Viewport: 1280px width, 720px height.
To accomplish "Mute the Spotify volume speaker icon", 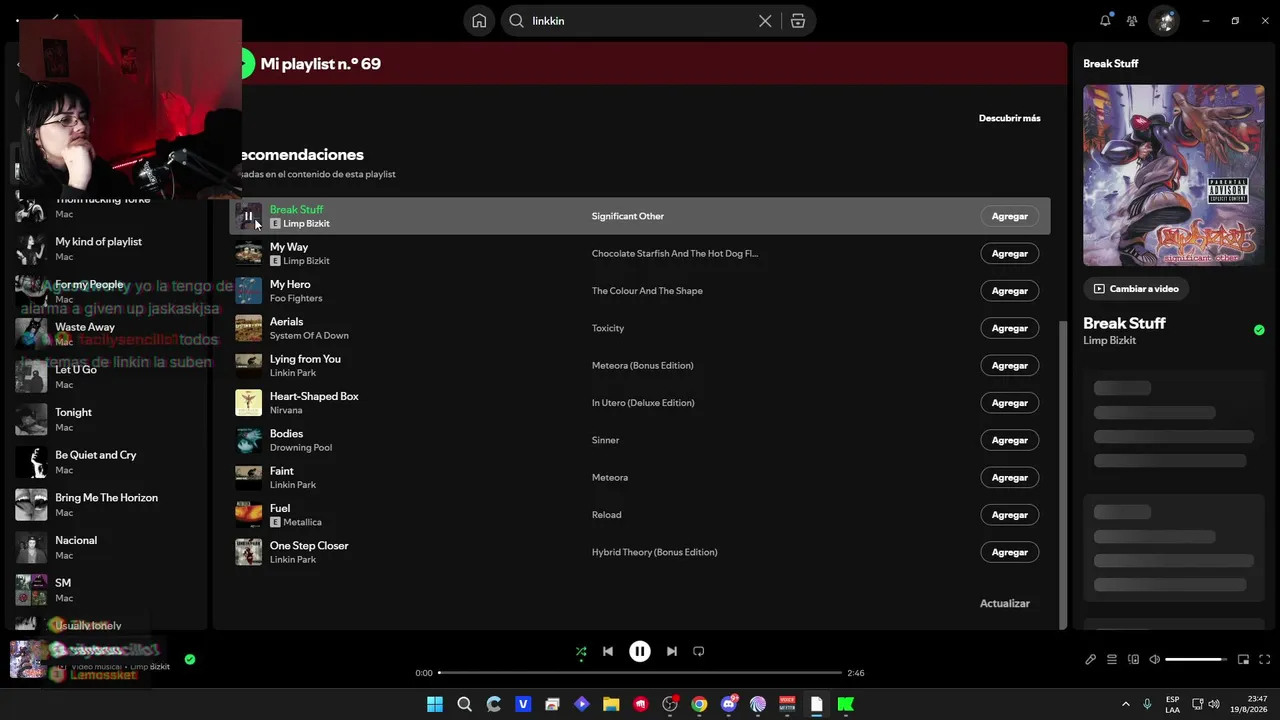I will coord(1154,659).
